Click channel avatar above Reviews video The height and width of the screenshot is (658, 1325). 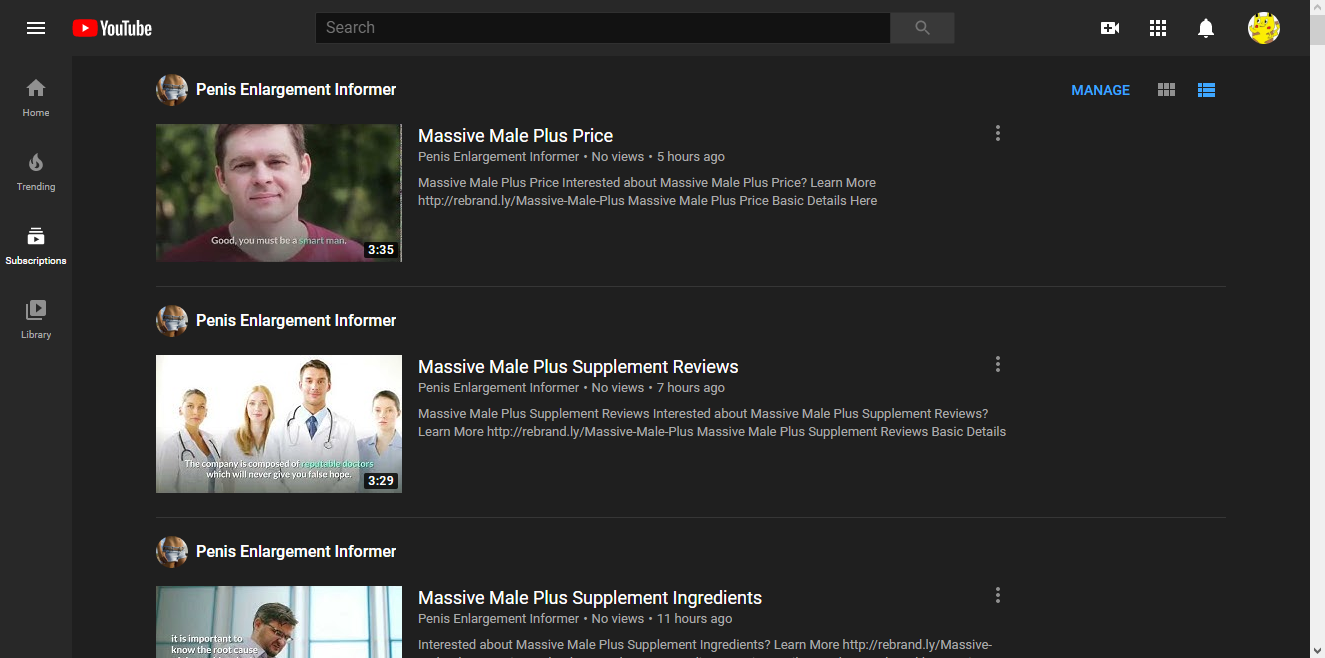click(172, 321)
